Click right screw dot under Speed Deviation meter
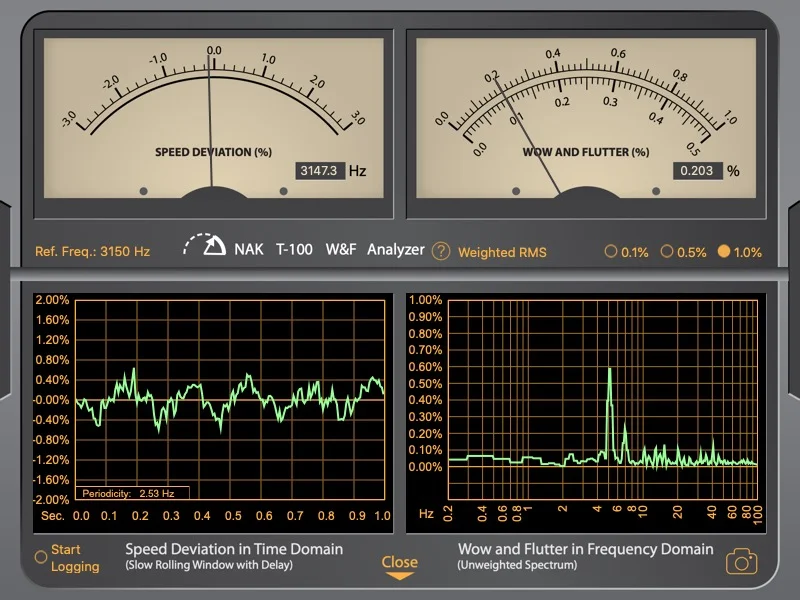Viewport: 800px width, 600px height. [283, 190]
